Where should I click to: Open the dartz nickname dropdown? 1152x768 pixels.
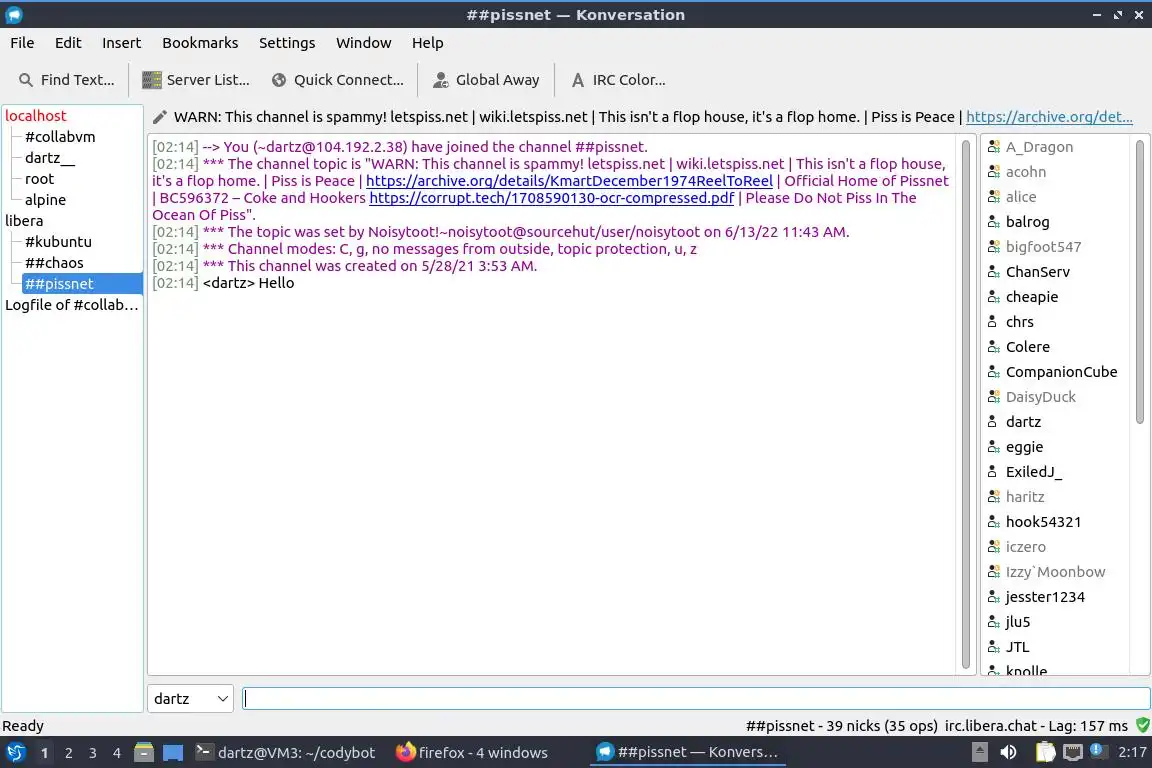(190, 698)
